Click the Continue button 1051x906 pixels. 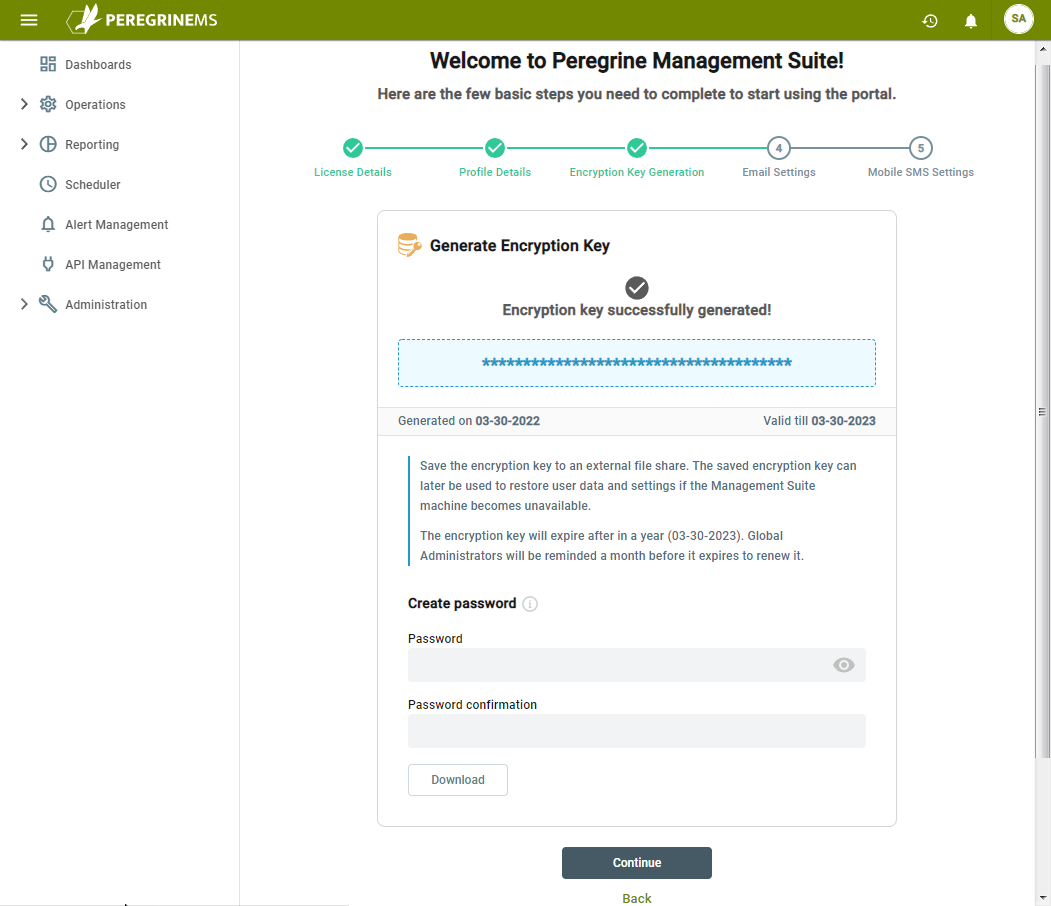tap(637, 863)
